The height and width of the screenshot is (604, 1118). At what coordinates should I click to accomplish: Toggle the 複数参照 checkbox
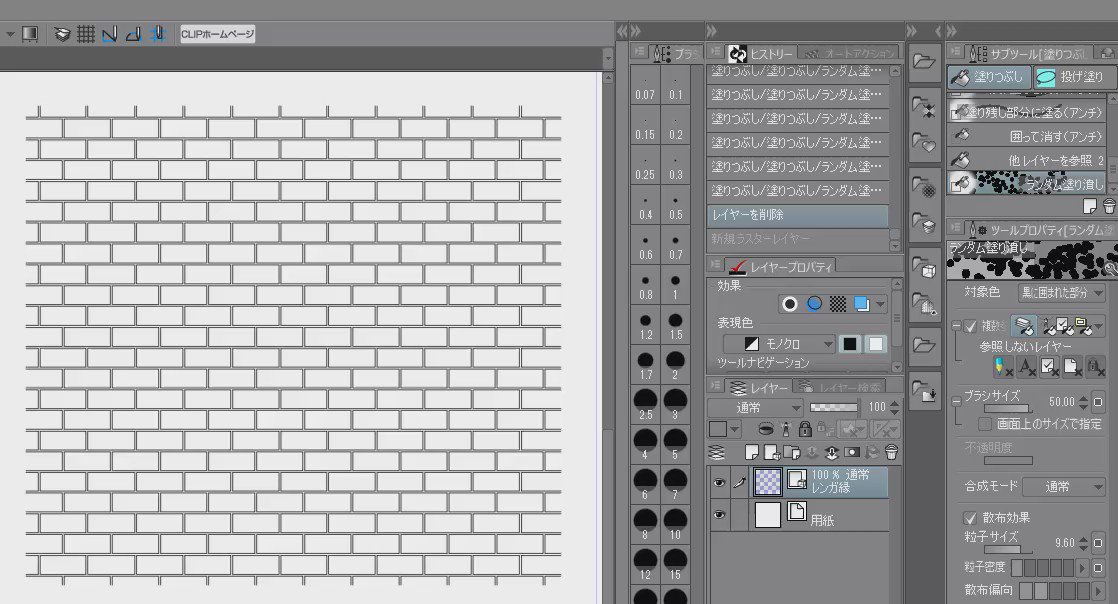click(x=970, y=326)
